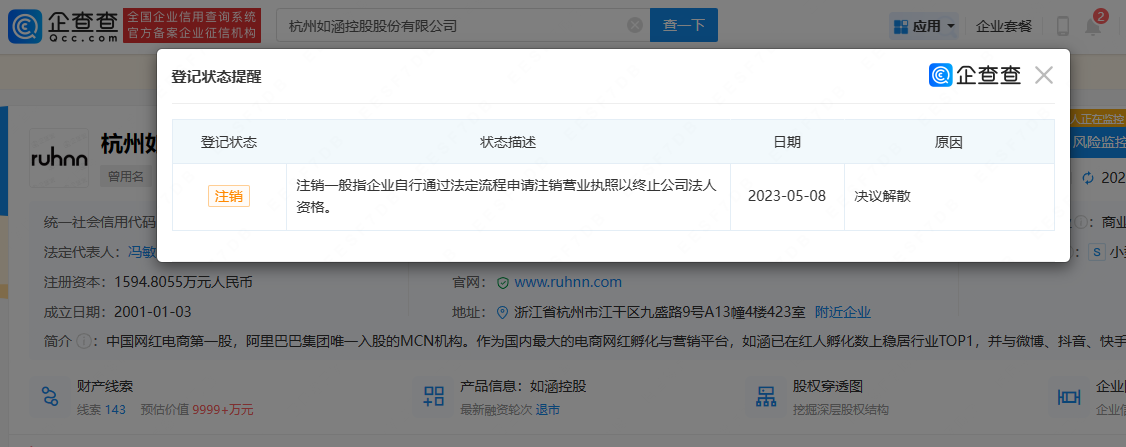Click the 产品信息 grid icon

434,396
